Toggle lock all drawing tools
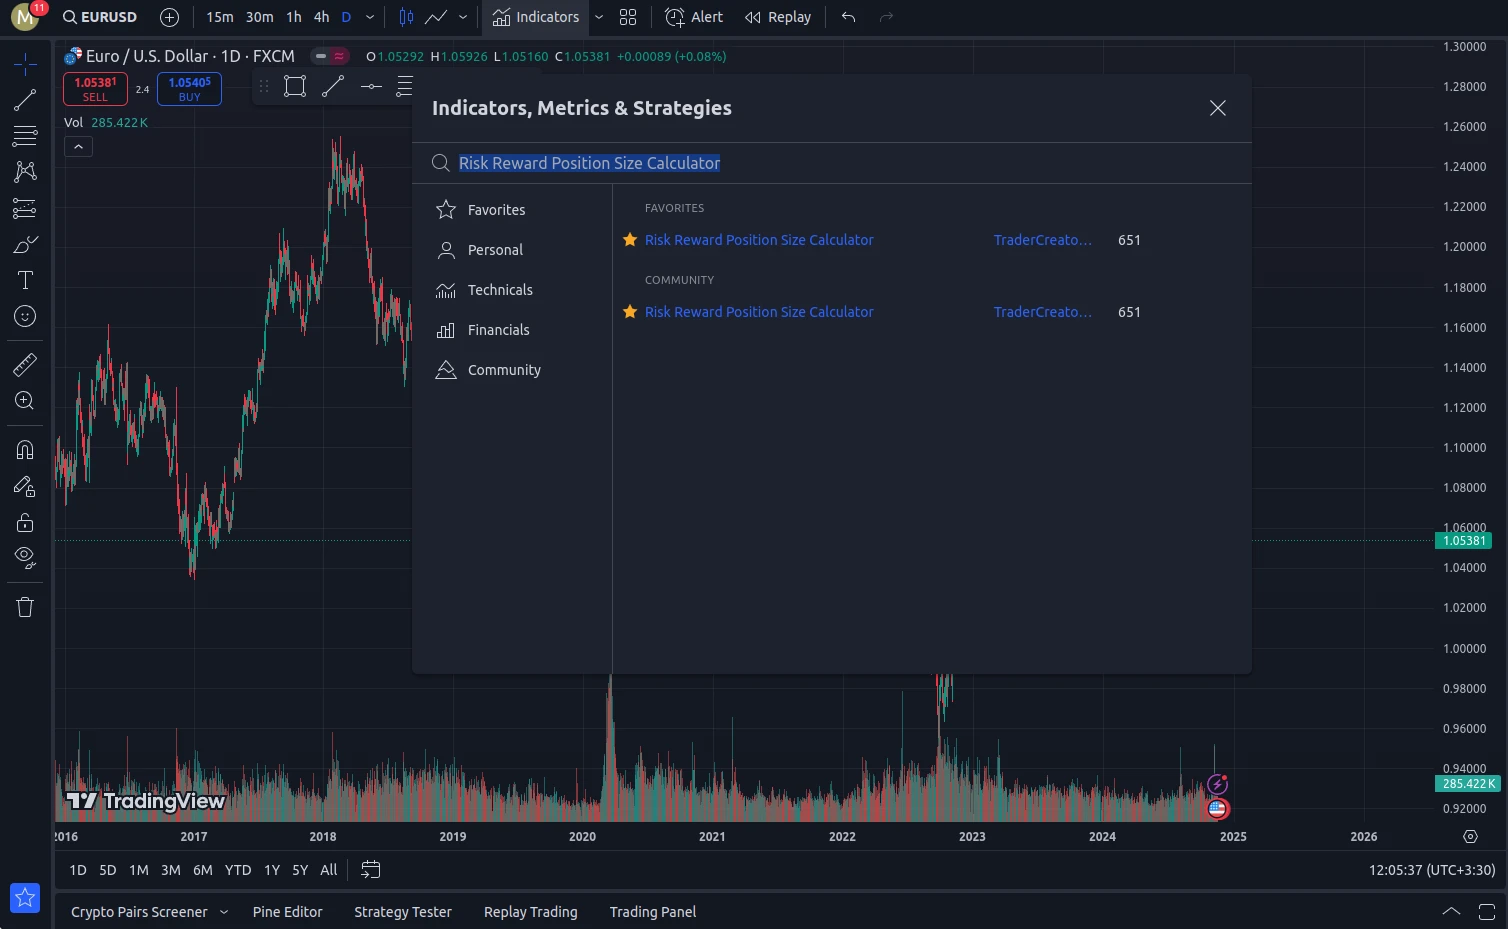Screen dimensions: 1508x929 pos(25,522)
